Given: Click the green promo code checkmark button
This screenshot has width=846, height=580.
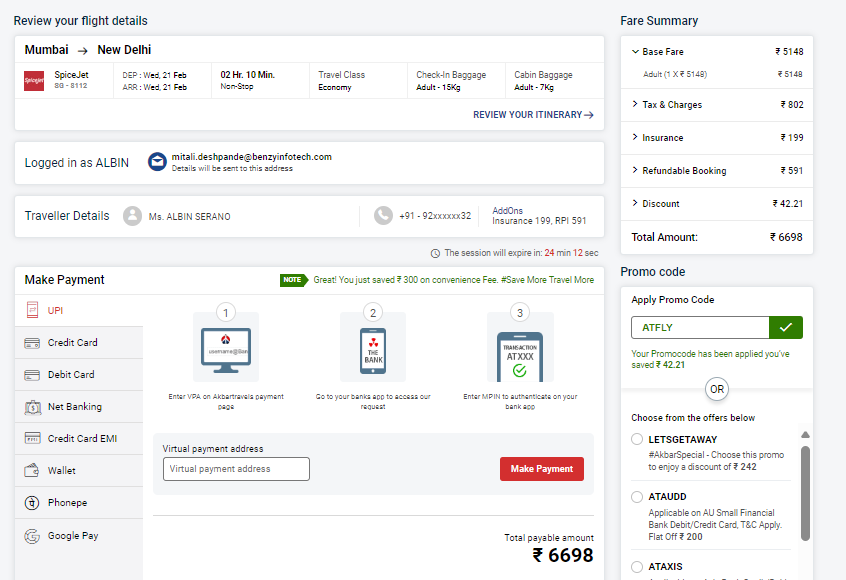Looking at the screenshot, I should click(786, 327).
